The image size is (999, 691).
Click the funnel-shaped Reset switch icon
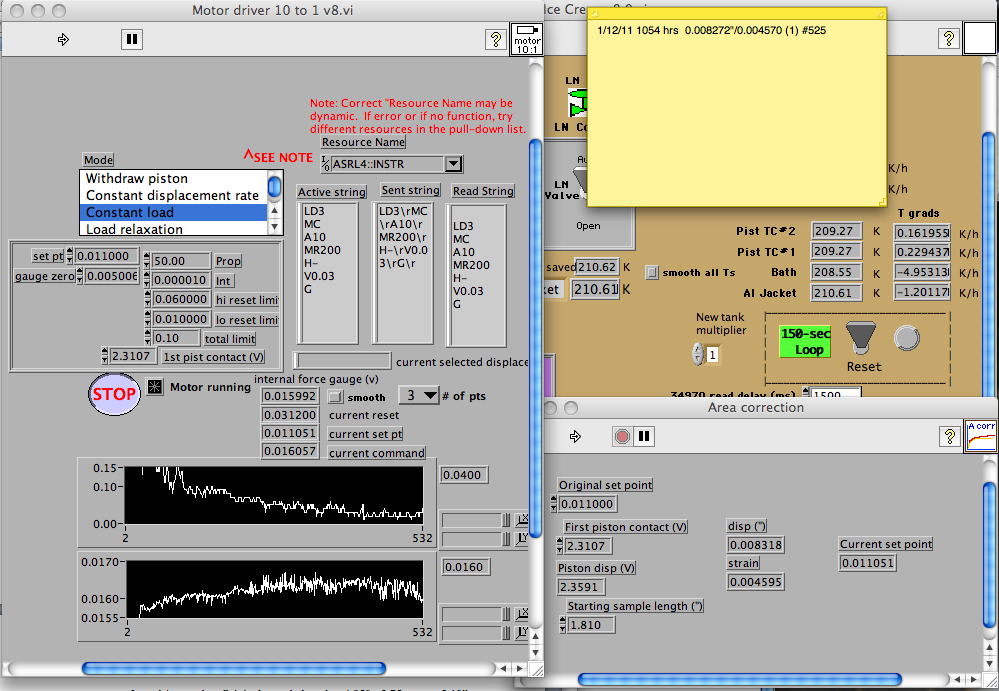(x=860, y=337)
